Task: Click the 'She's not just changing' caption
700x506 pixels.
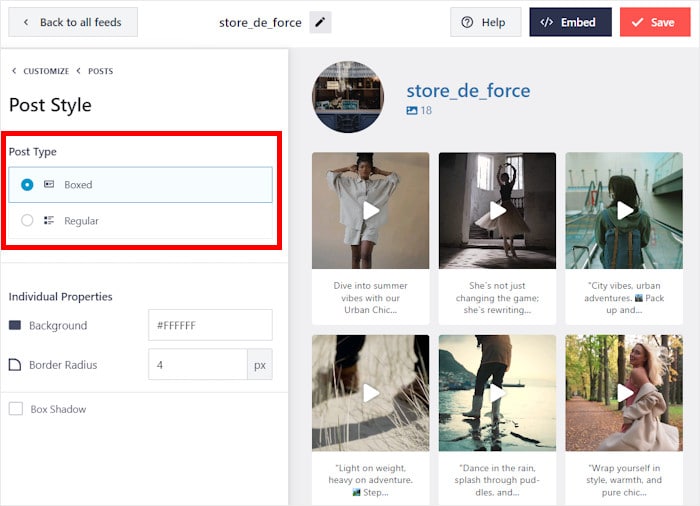Action: [497, 297]
